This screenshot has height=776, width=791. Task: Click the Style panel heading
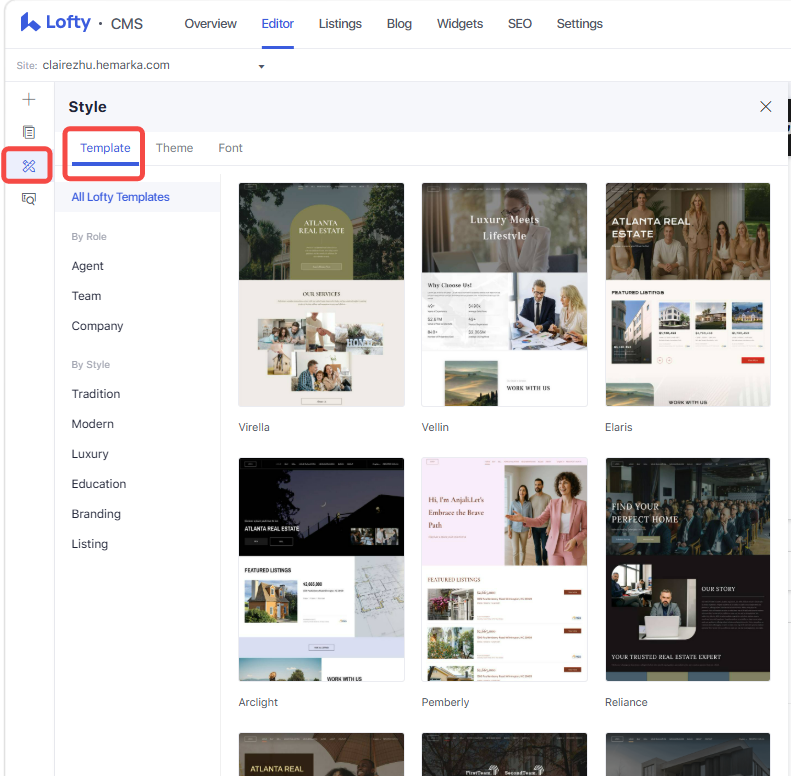click(x=88, y=107)
